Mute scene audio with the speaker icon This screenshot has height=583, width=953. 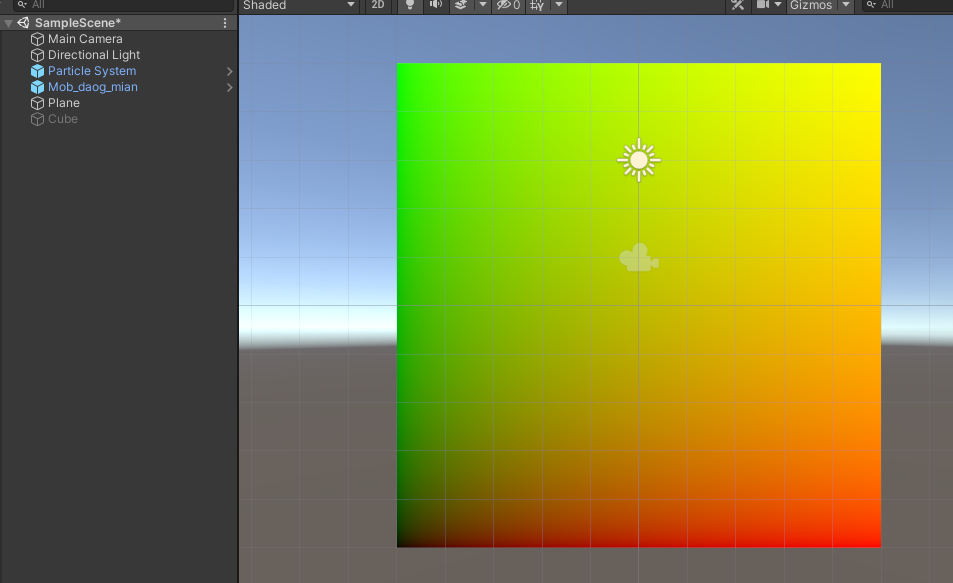[x=435, y=6]
